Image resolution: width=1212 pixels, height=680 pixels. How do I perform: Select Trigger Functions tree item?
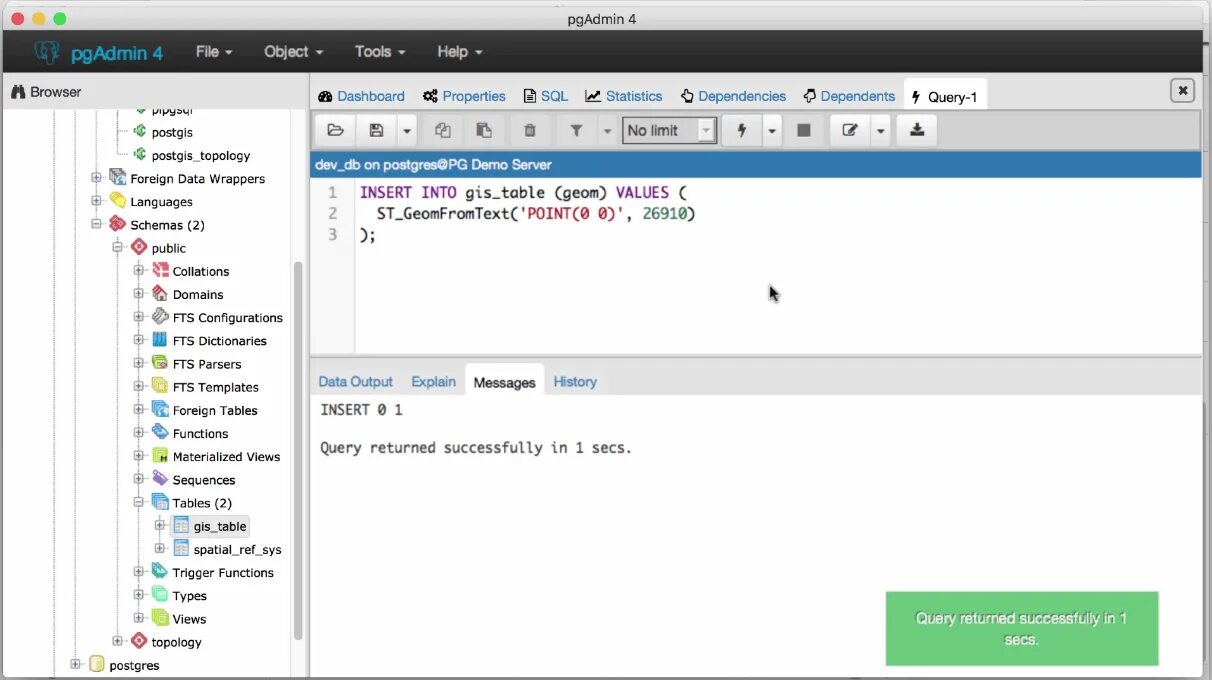222,572
